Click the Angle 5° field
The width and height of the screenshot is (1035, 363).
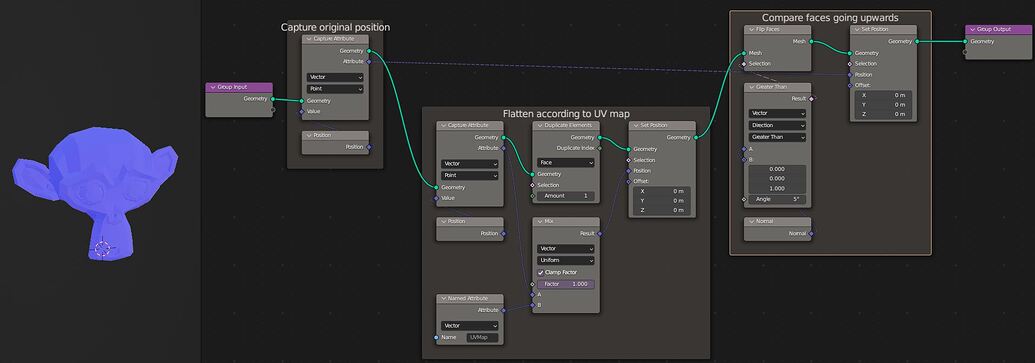(778, 199)
